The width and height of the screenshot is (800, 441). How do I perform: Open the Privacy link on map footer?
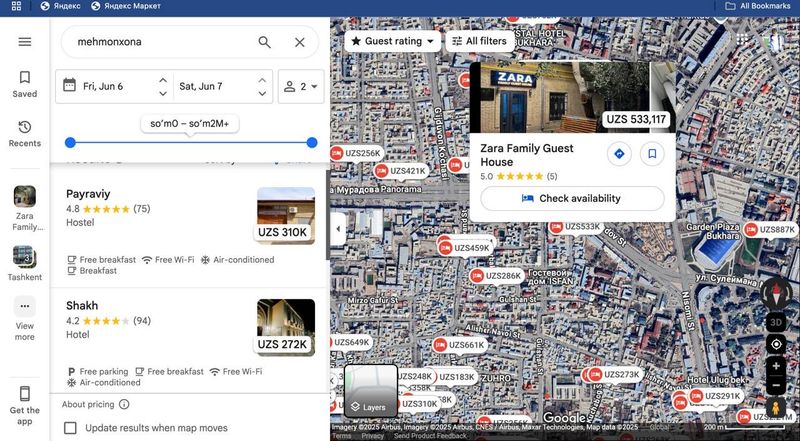click(372, 436)
